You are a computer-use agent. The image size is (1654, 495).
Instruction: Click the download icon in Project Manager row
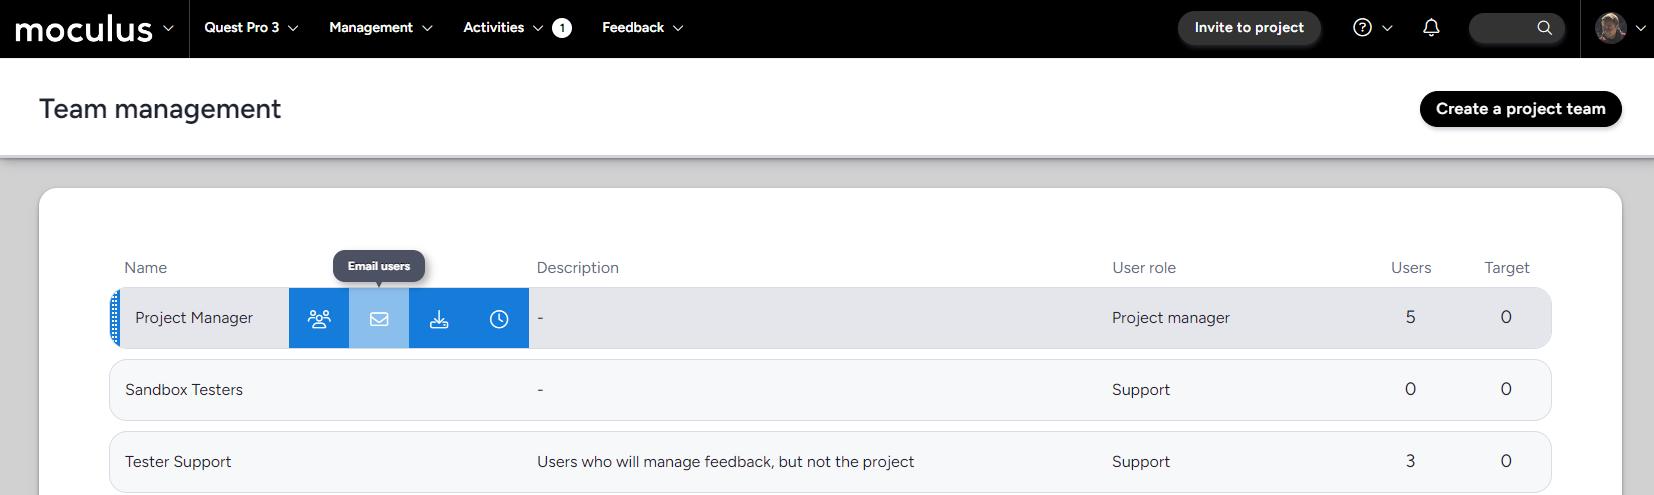click(439, 319)
